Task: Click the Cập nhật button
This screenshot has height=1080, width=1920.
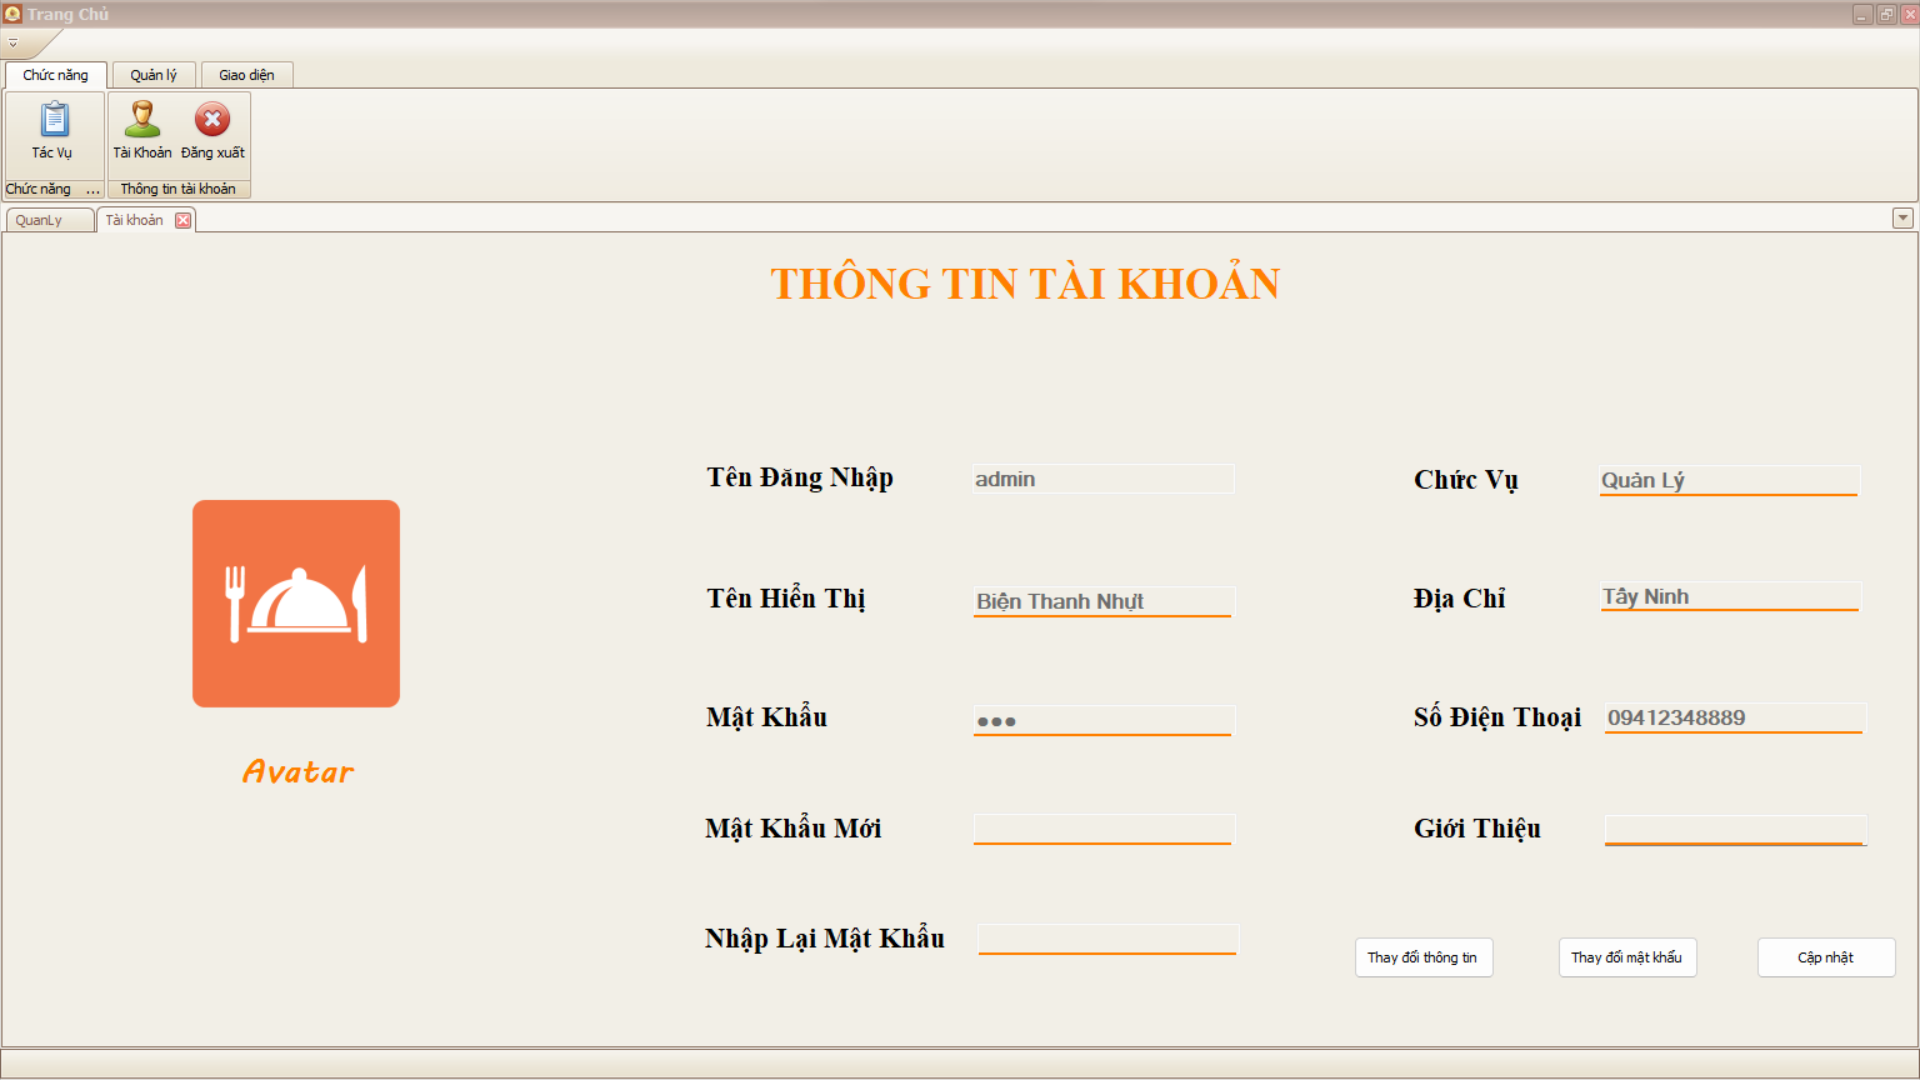Action: pos(1825,957)
